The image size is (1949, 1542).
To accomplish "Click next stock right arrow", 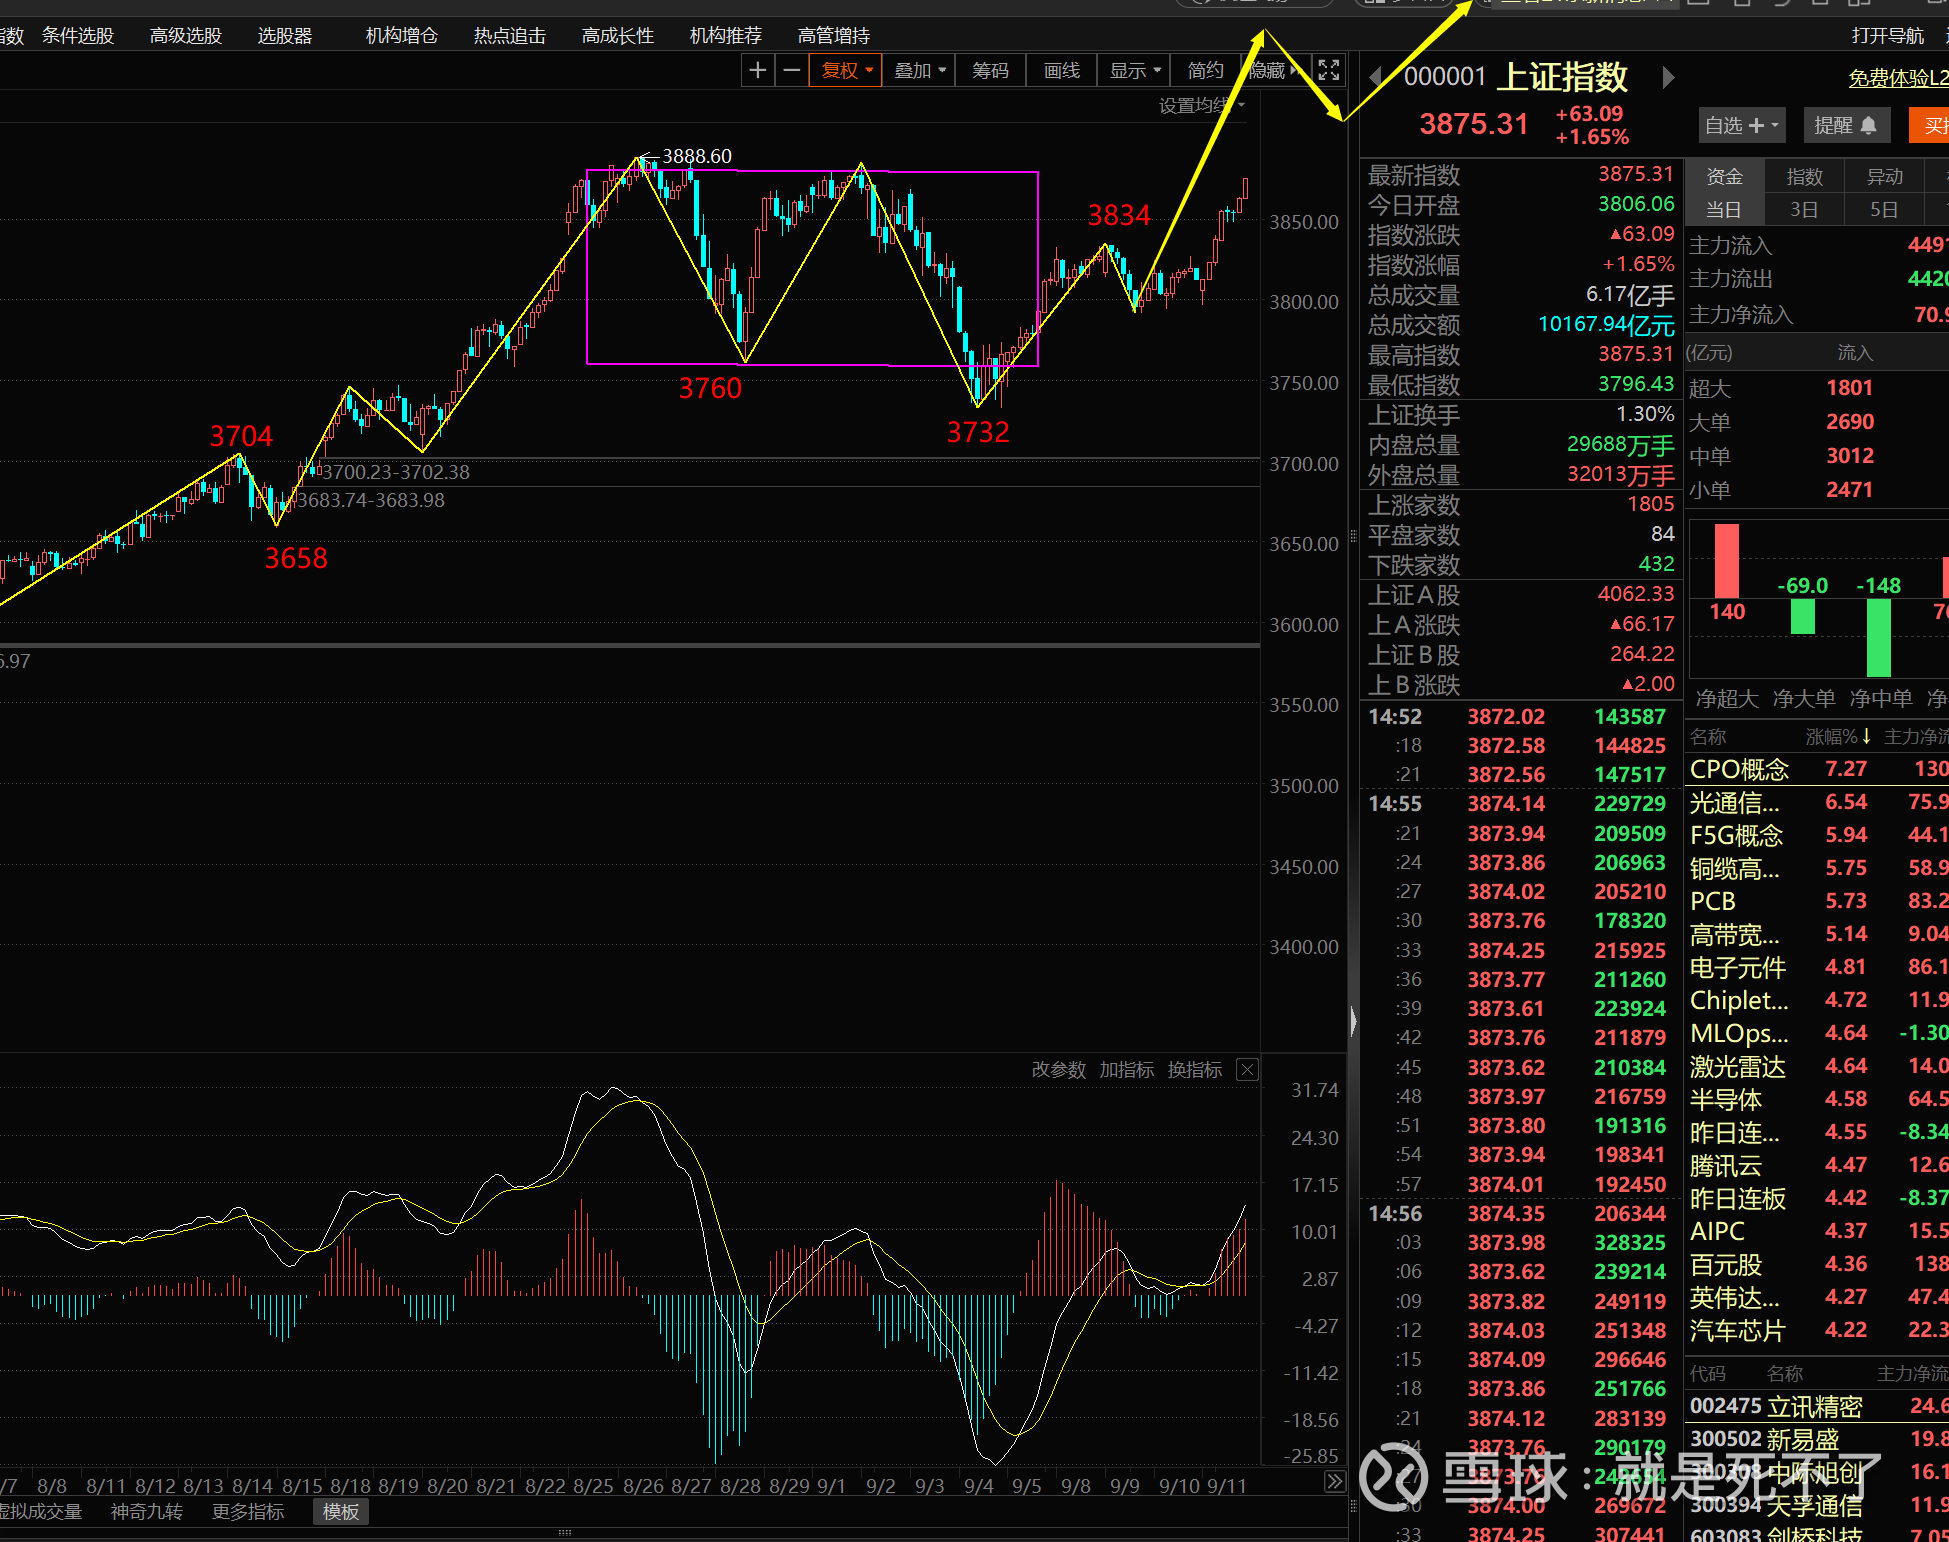I will pos(1667,77).
